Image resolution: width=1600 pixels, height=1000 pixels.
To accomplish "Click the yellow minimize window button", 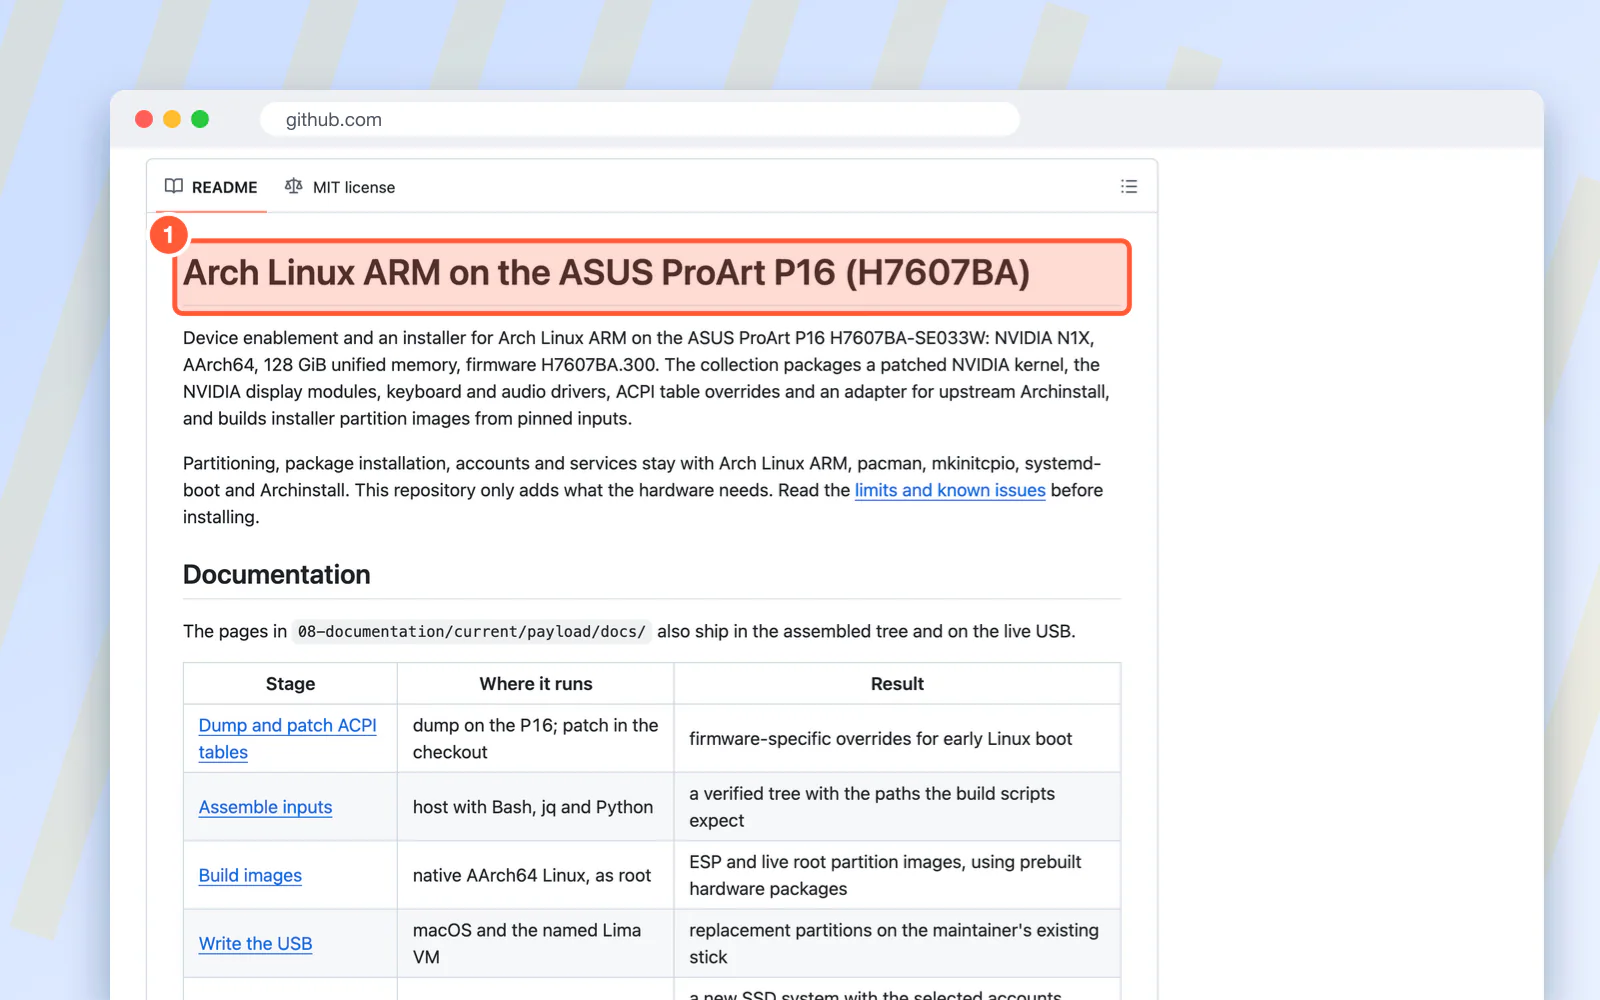I will point(172,119).
